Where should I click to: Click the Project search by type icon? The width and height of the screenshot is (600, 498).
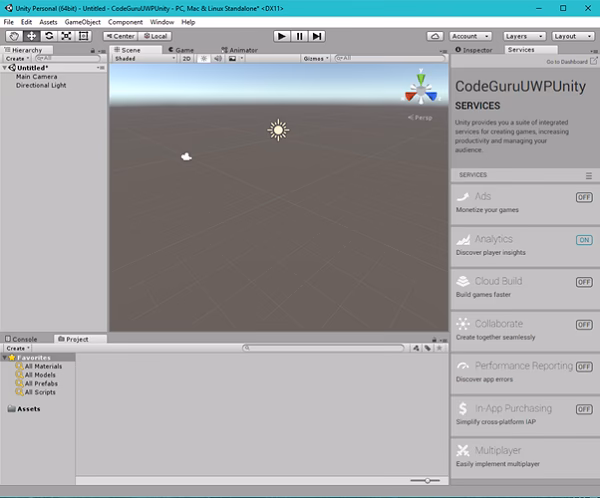416,348
